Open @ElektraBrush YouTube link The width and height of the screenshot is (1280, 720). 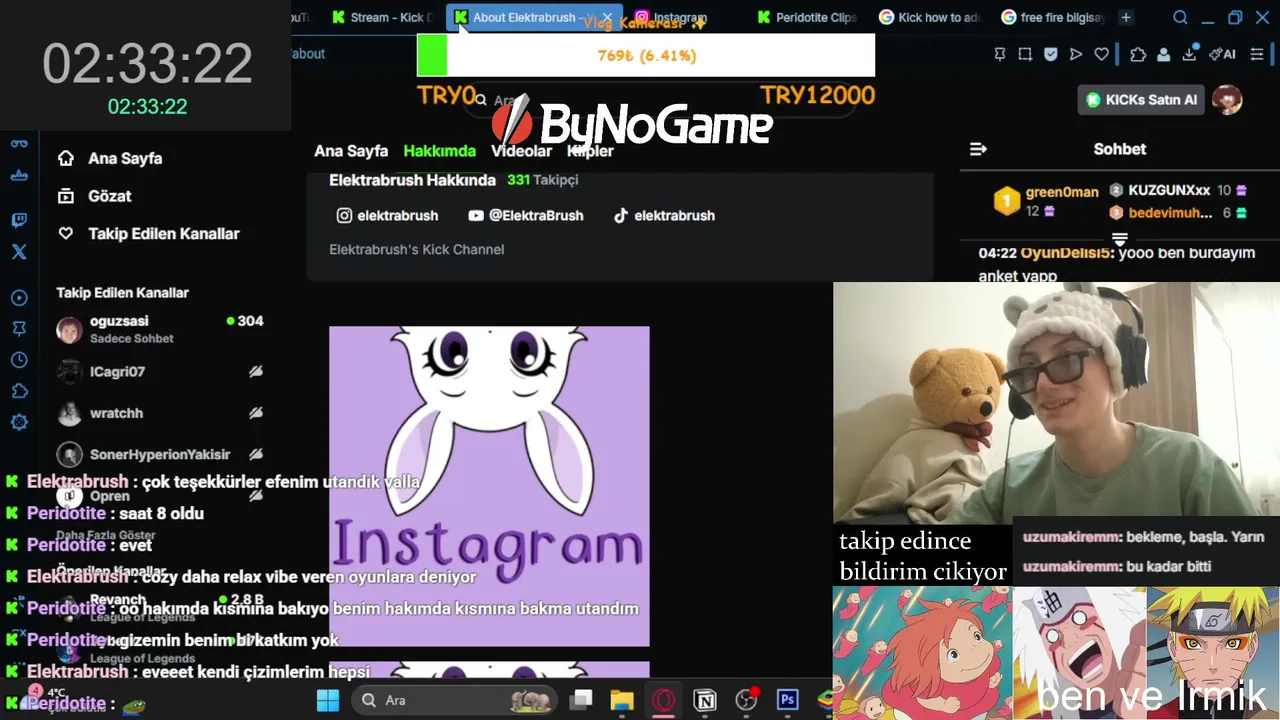click(x=525, y=215)
